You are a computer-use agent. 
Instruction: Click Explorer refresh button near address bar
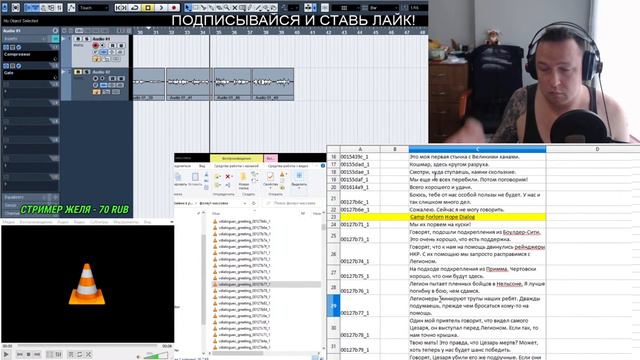click(254, 203)
